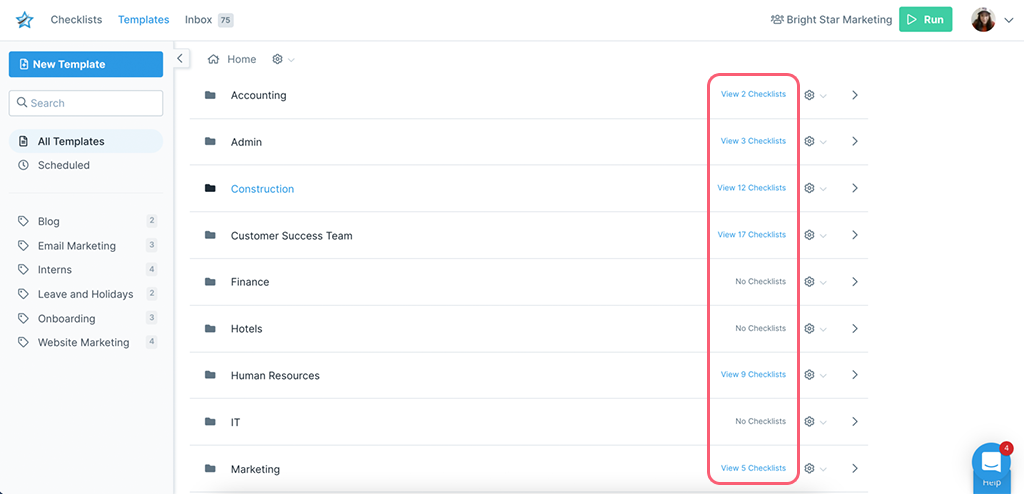Open gear settings for Finance folder
Viewport: 1024px width, 494px height.
810,282
